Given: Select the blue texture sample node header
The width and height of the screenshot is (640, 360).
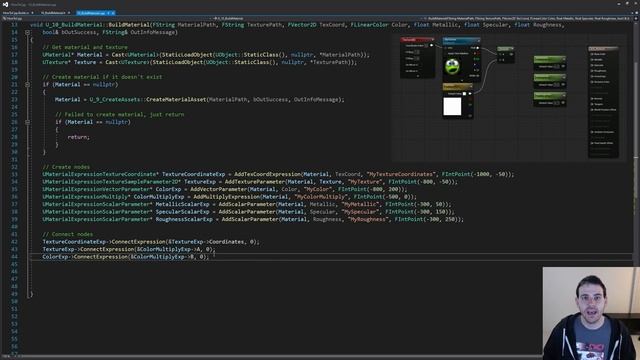Looking at the screenshot, I should (x=461, y=41).
